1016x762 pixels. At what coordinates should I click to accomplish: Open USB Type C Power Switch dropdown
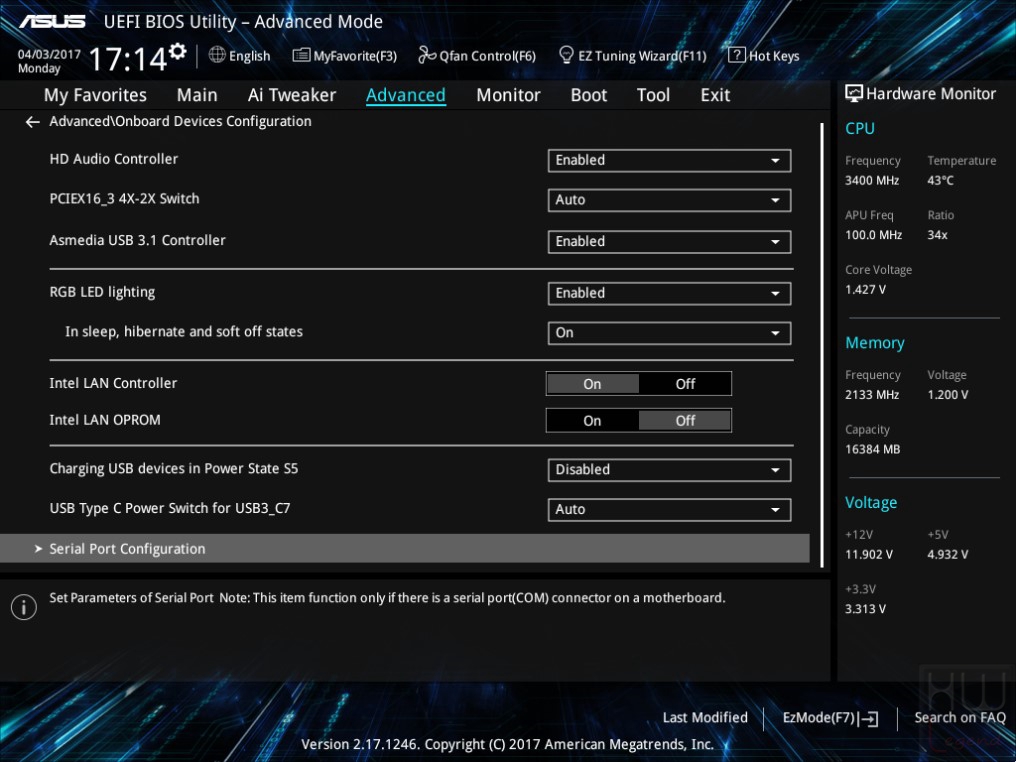coord(669,509)
